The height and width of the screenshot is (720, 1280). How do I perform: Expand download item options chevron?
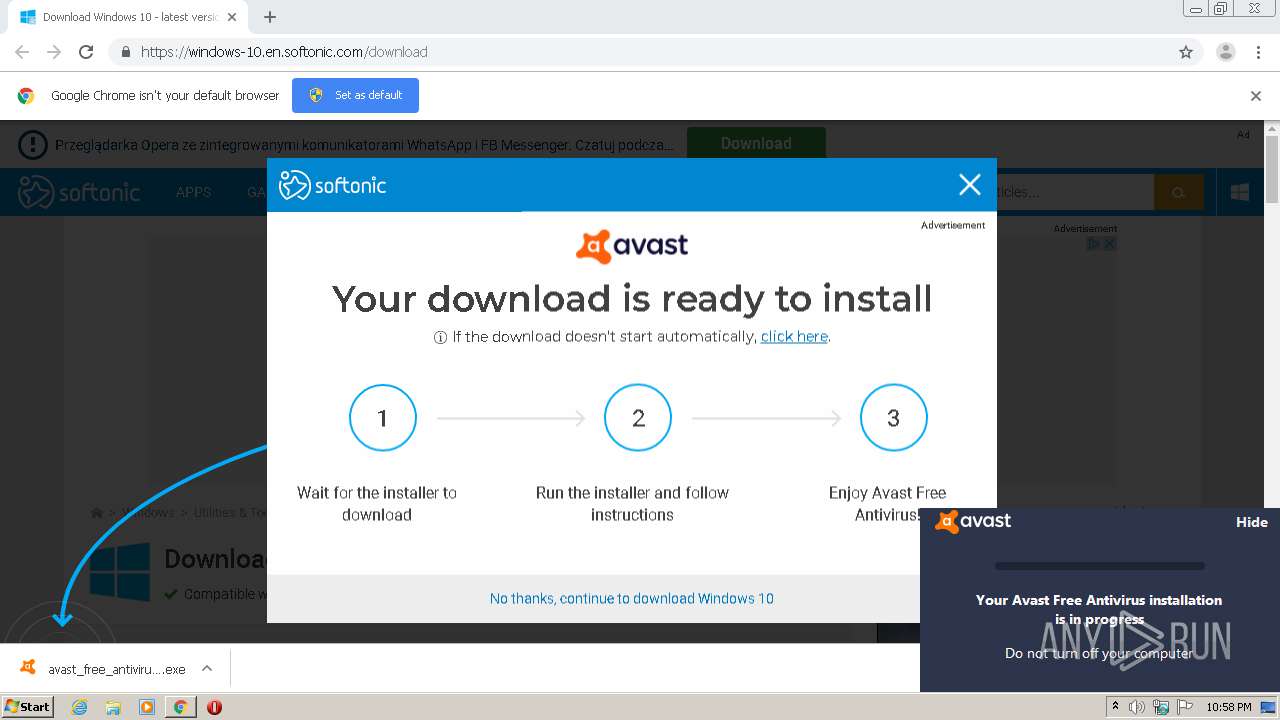207,668
